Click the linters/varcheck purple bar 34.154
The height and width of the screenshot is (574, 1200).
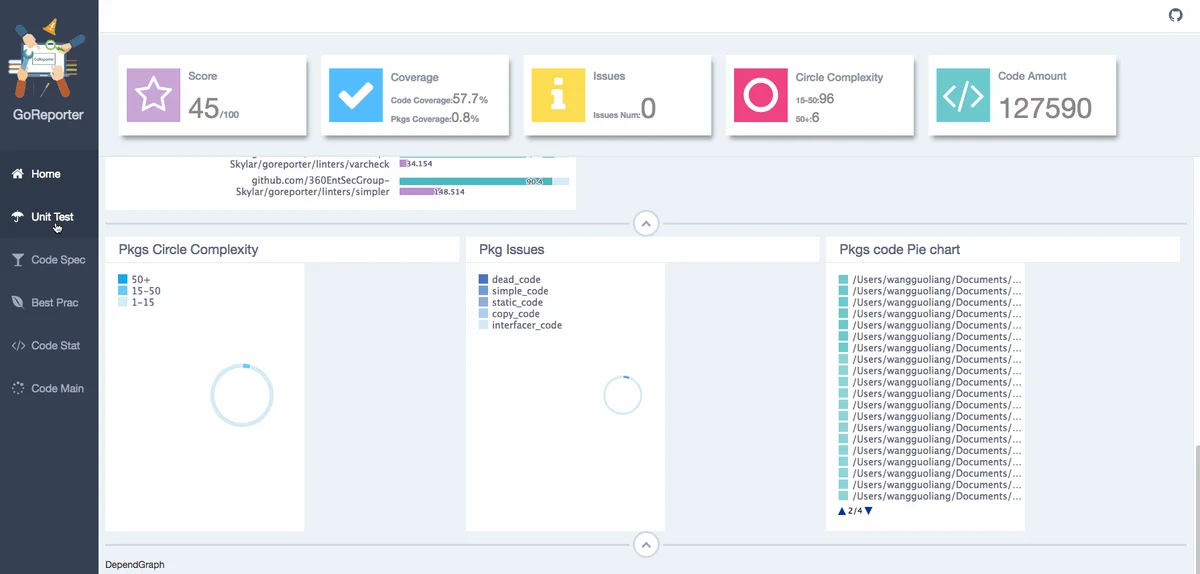[x=403, y=163]
